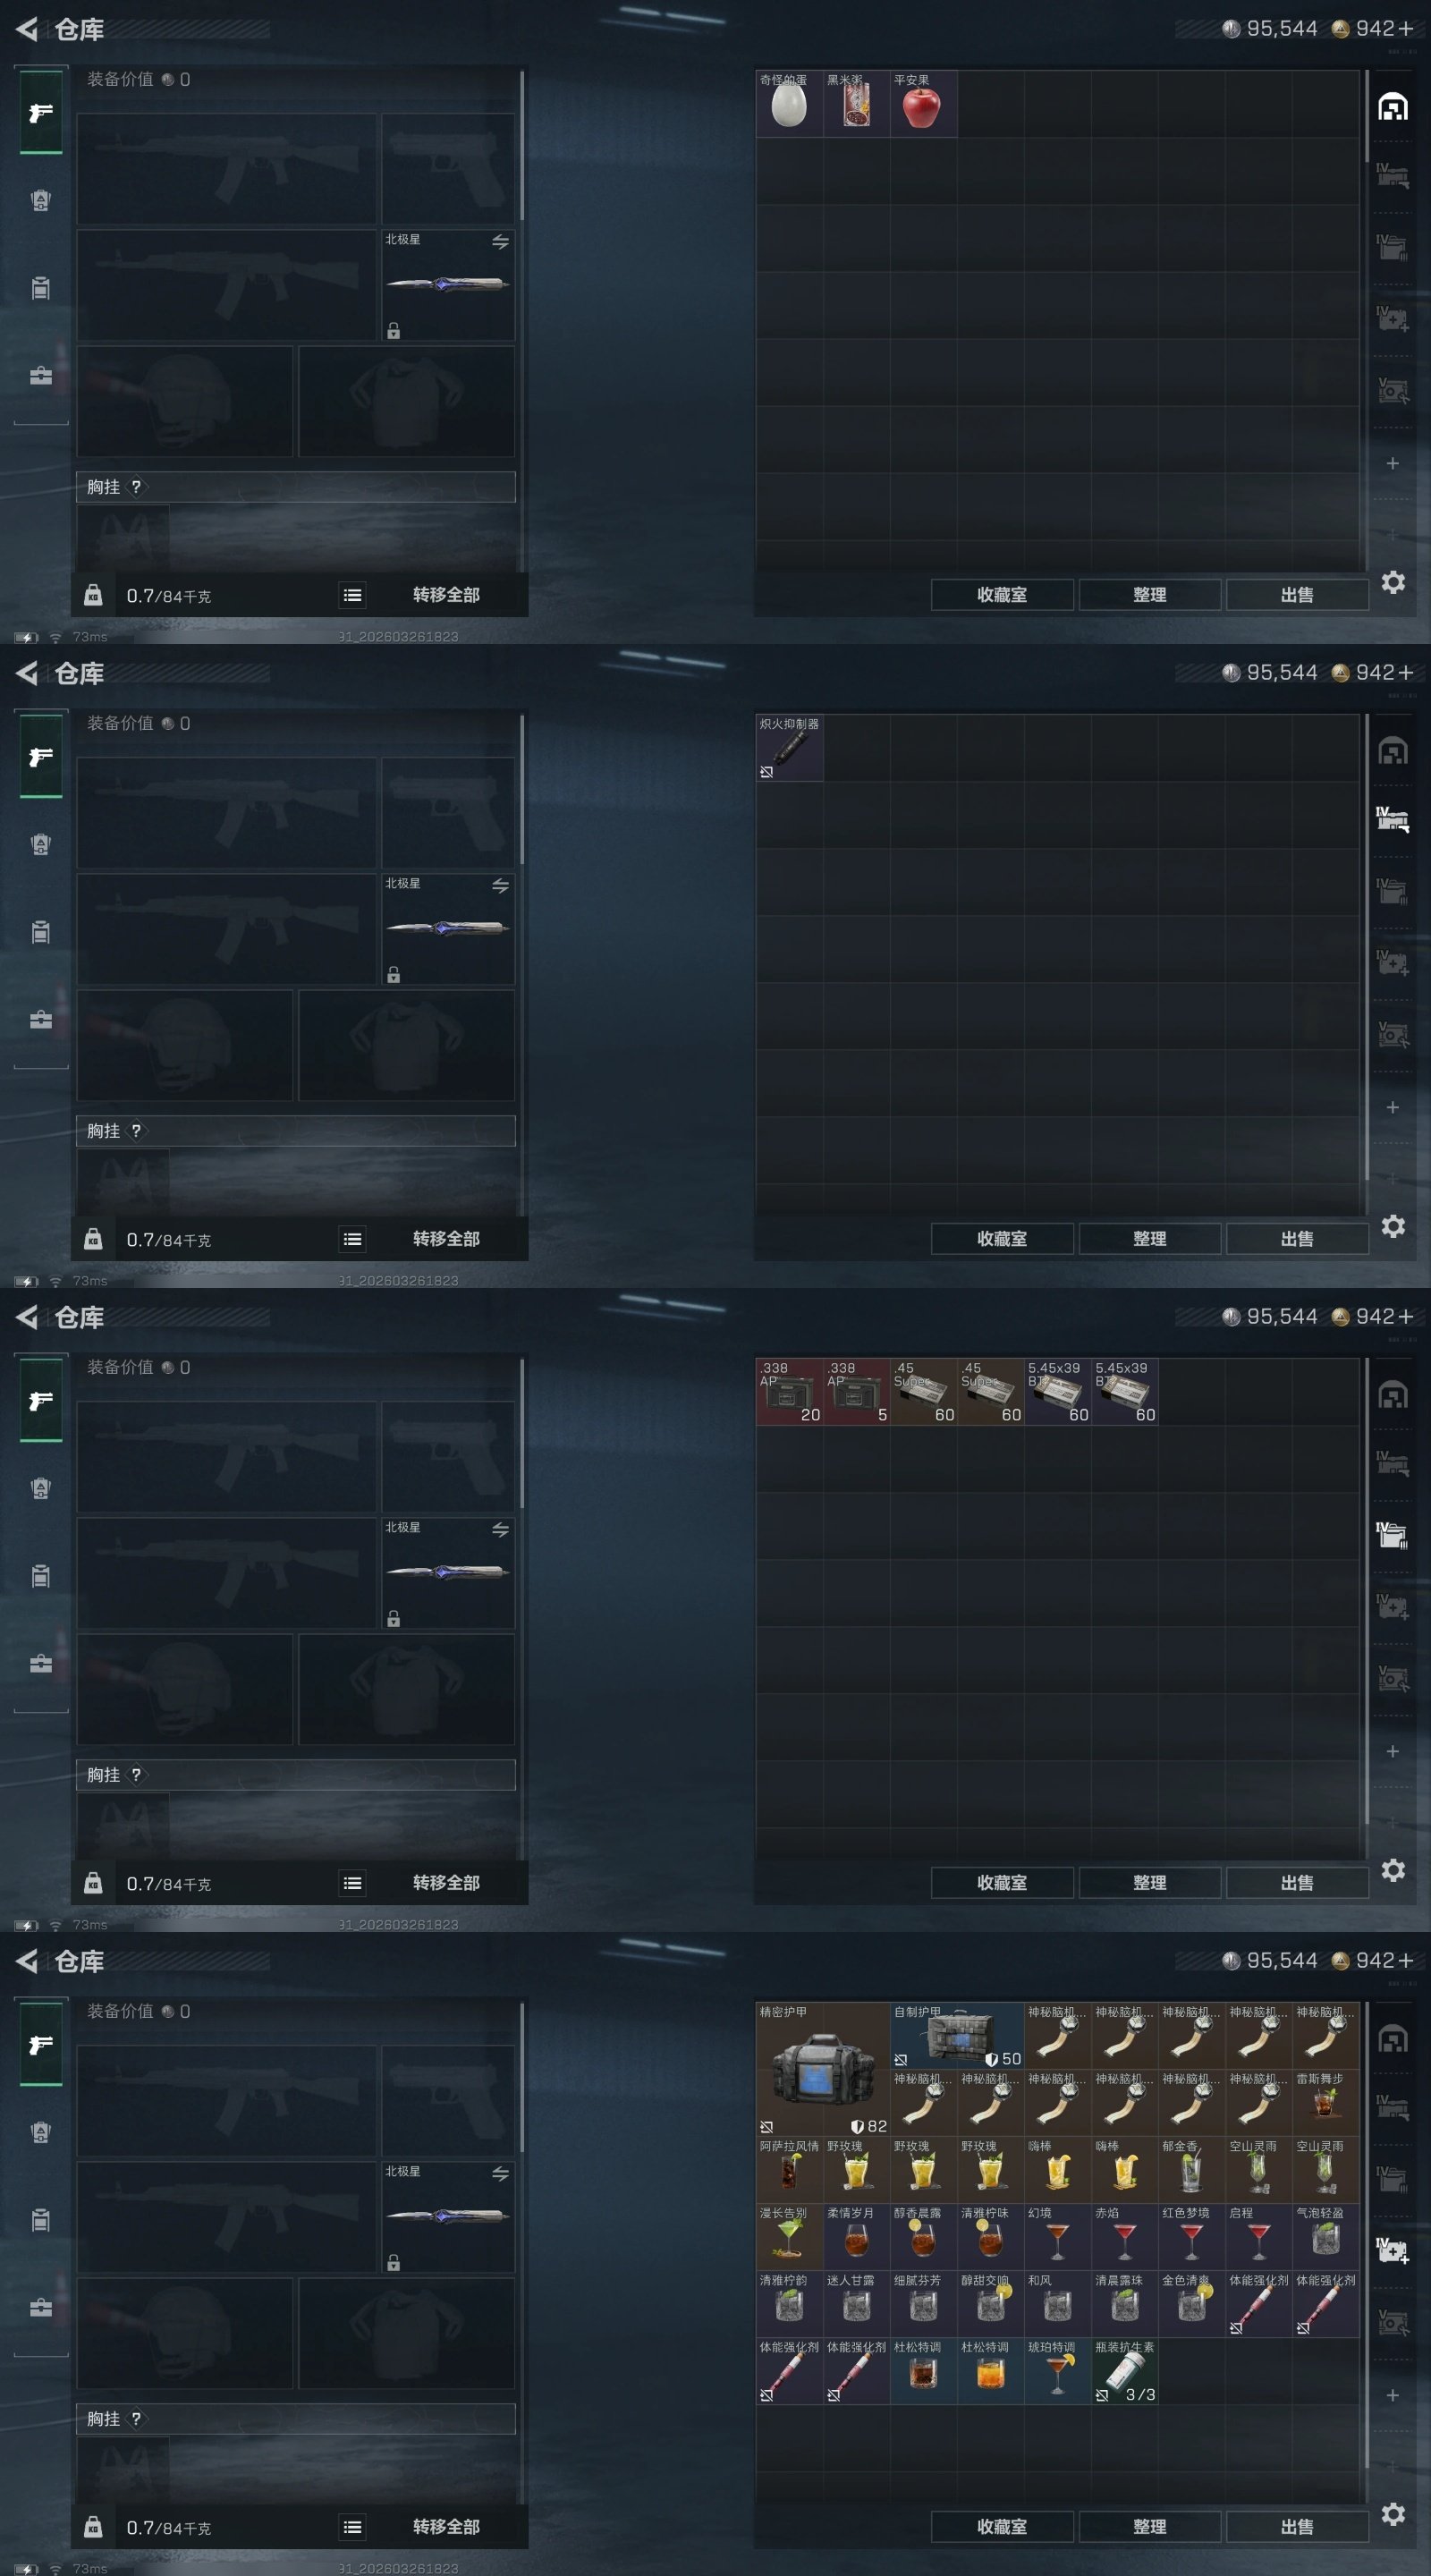The height and width of the screenshot is (2576, 1431).
Task: Select the 平安果 red apple item
Action: [x=923, y=103]
